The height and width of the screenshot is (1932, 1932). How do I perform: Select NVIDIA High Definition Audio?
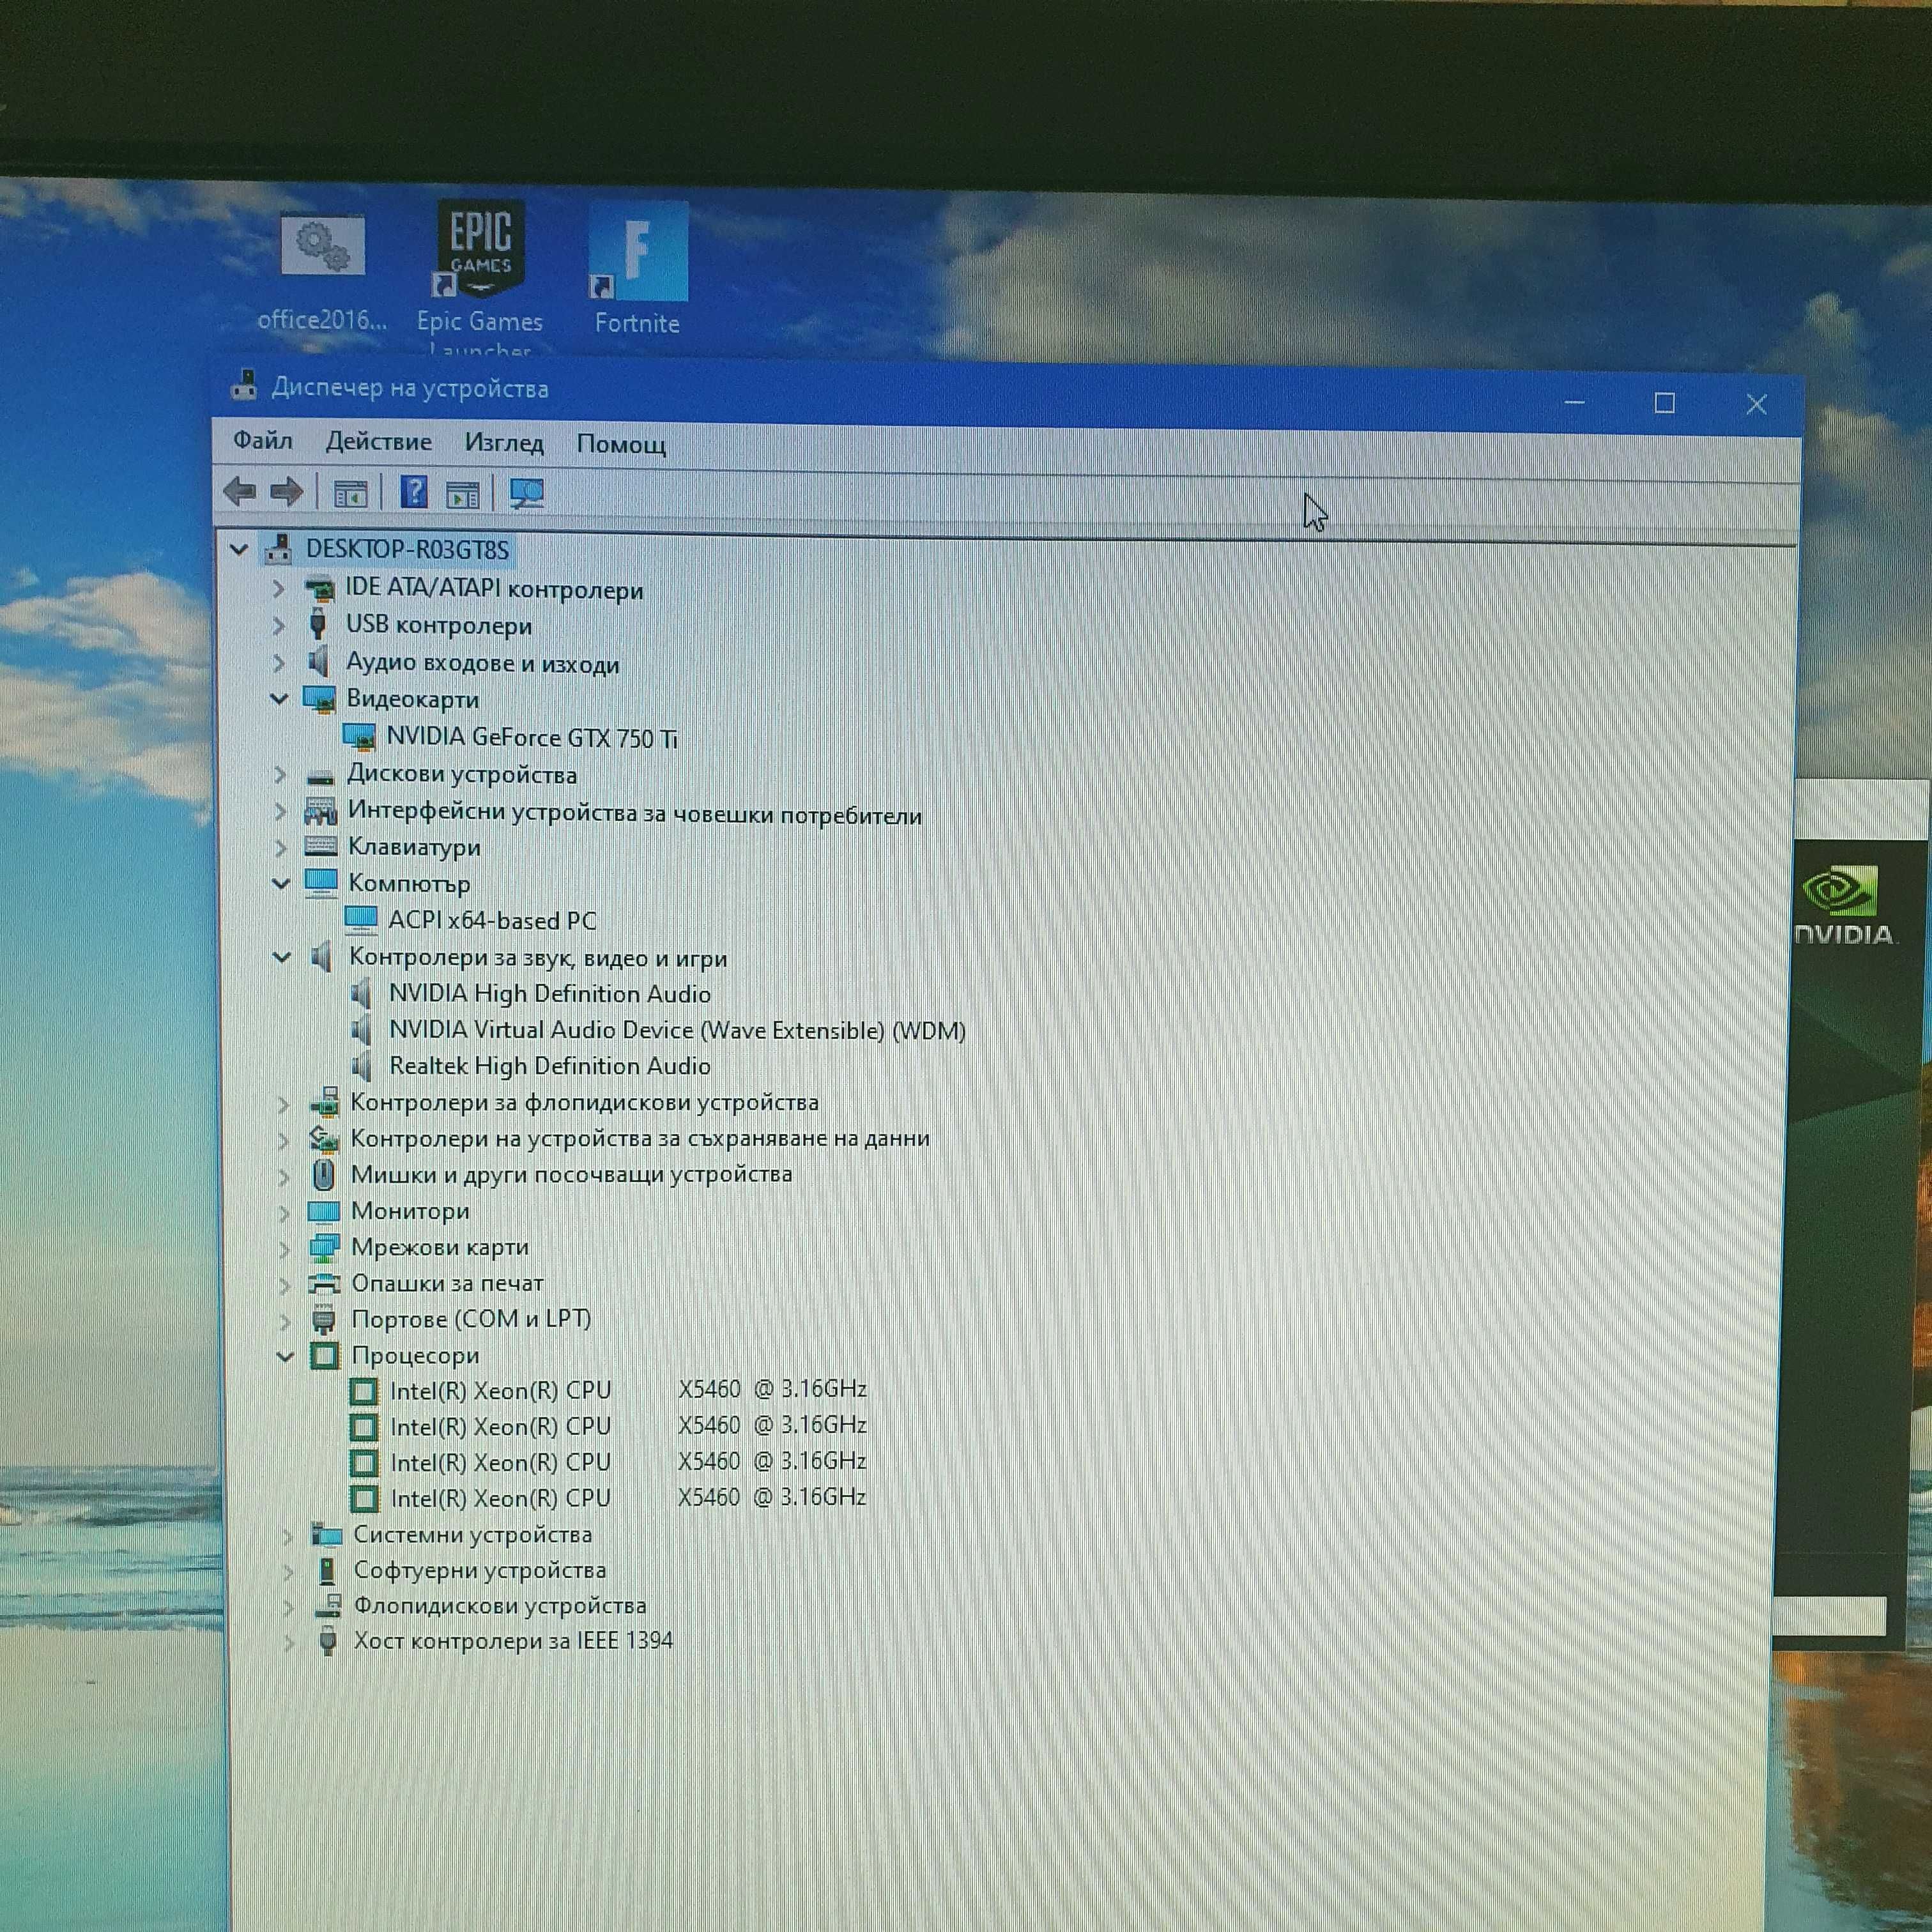550,993
